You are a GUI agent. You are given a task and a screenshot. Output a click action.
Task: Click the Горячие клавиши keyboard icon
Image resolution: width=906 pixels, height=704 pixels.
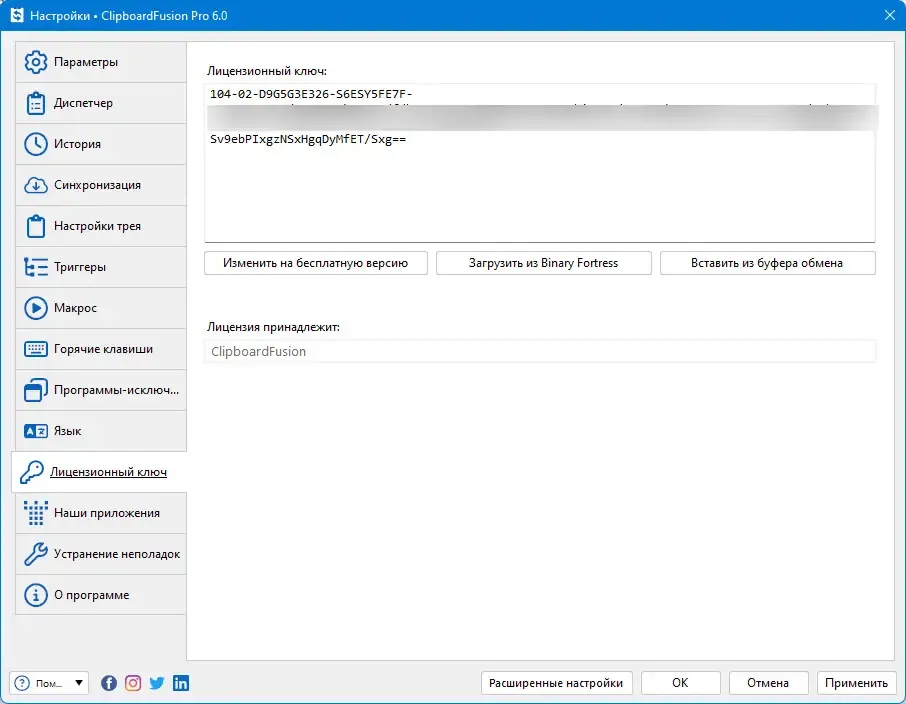(35, 349)
